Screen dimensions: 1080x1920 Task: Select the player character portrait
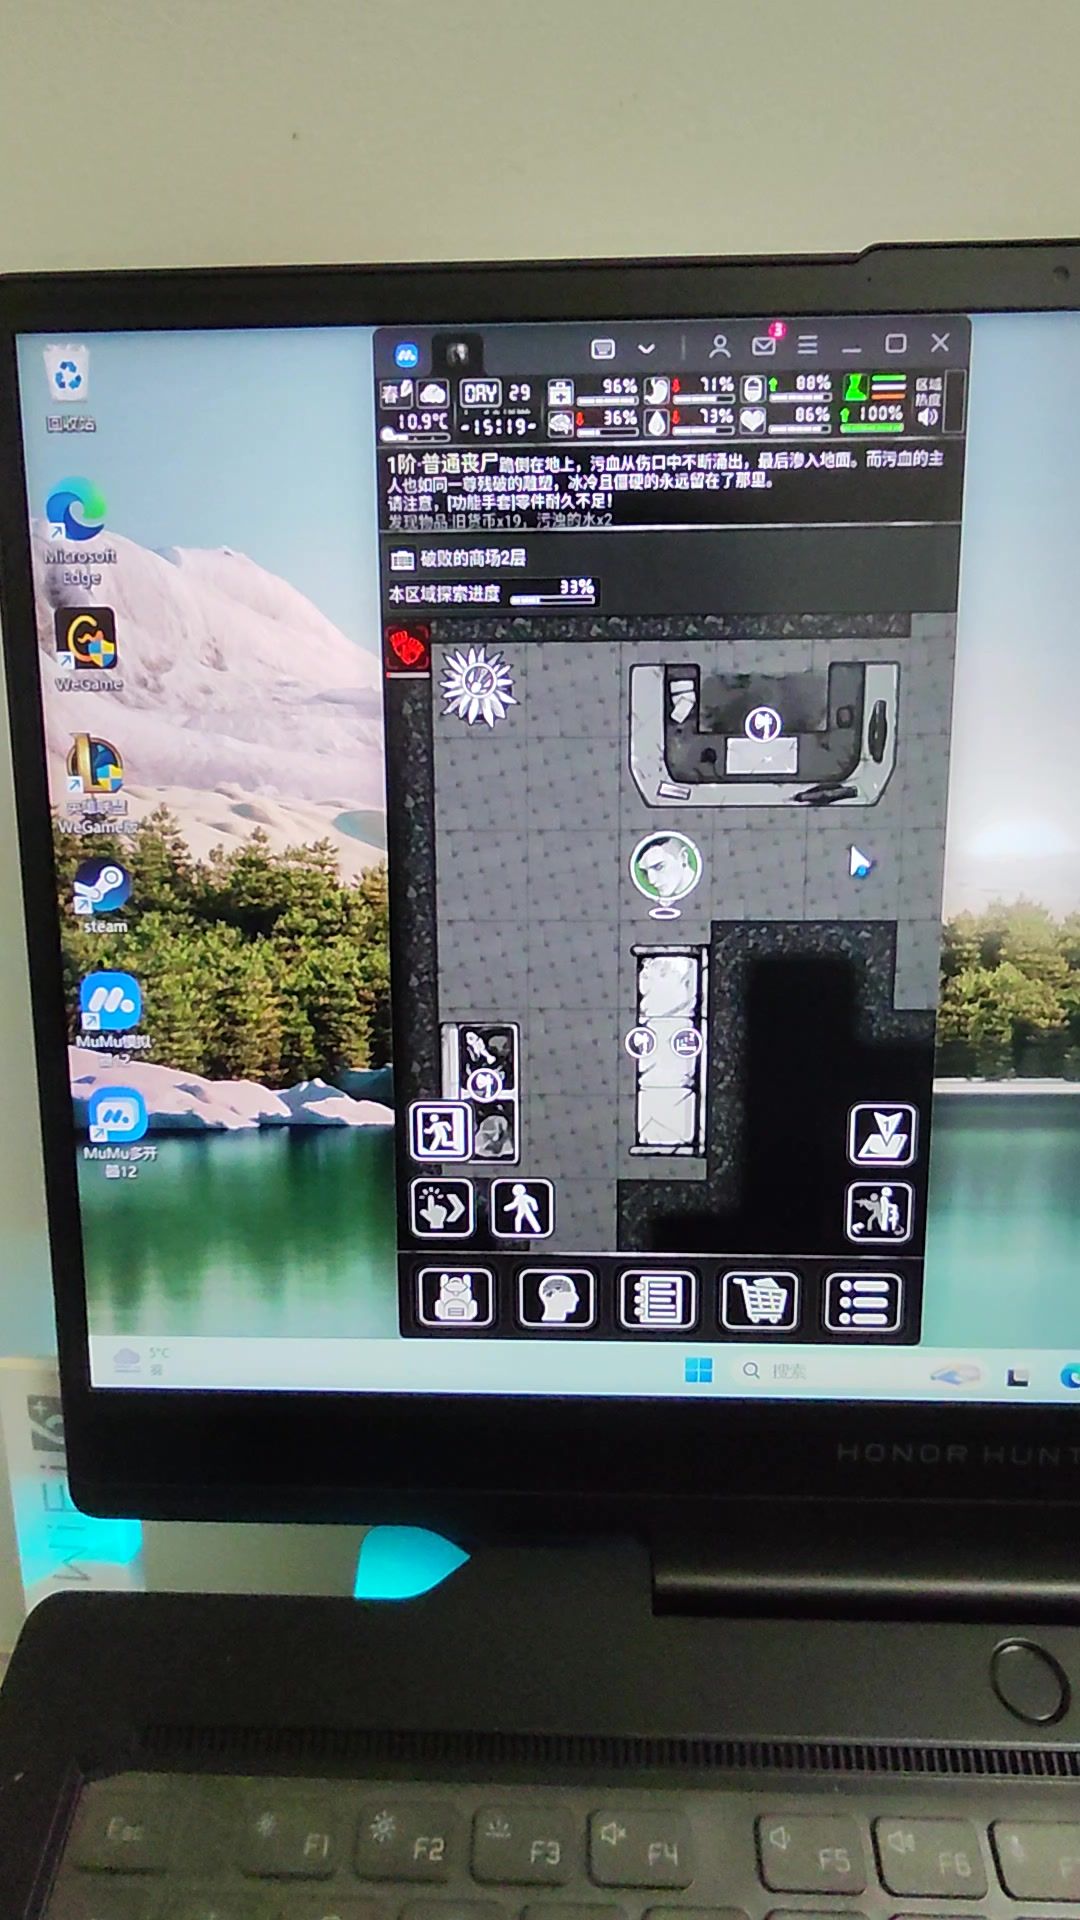[x=665, y=866]
